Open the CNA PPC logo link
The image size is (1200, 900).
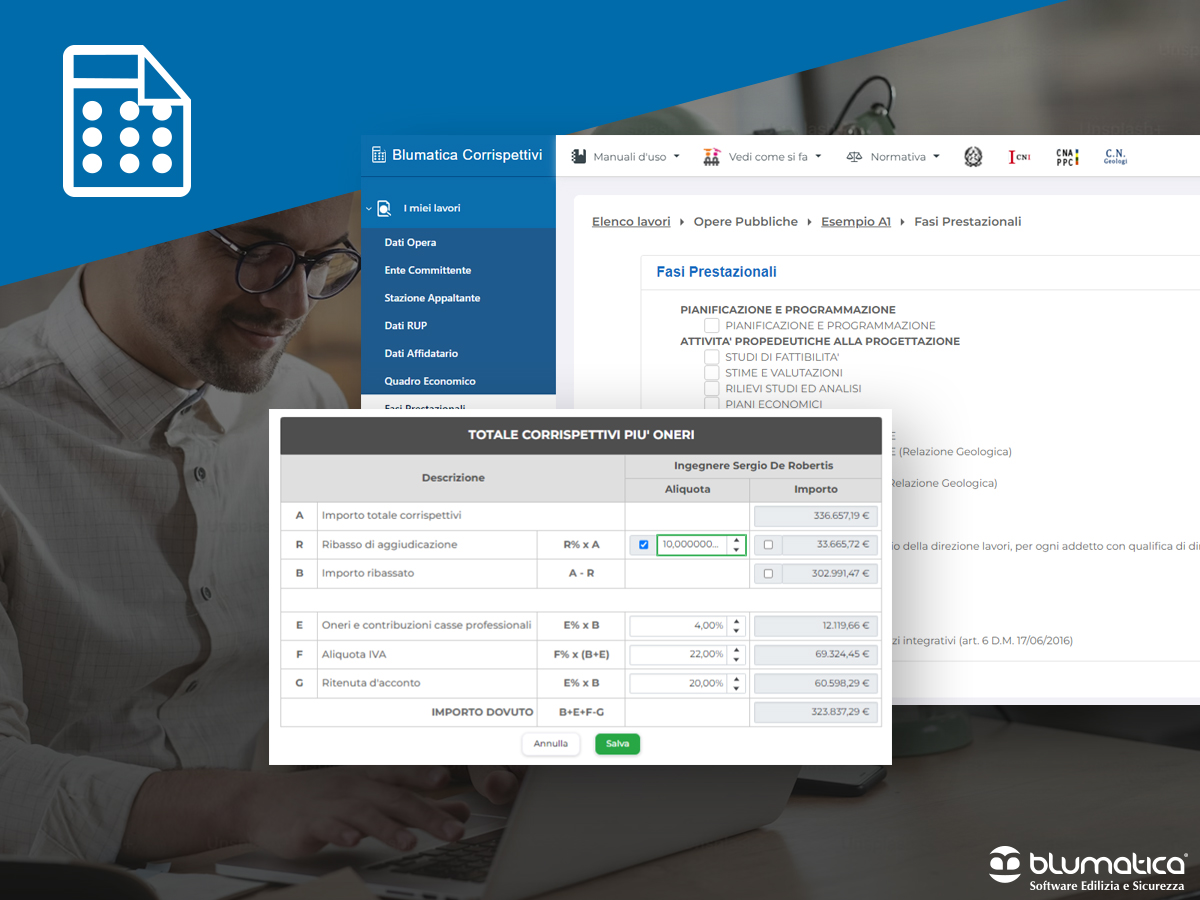[1067, 156]
